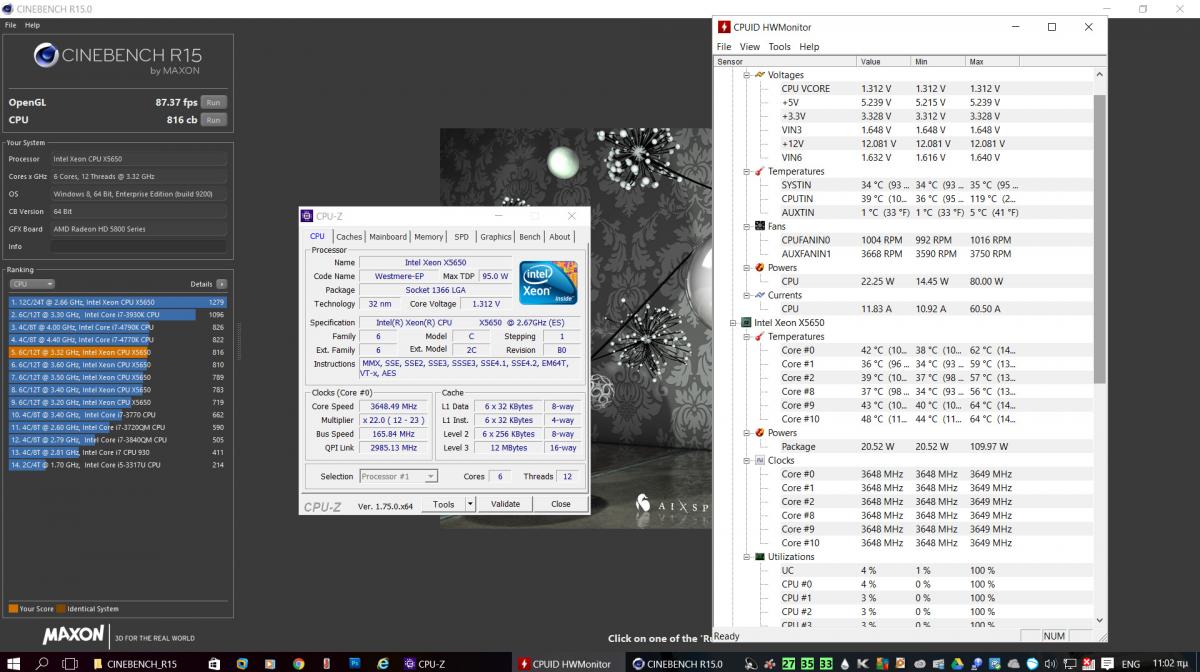Image resolution: width=1200 pixels, height=672 pixels.
Task: Run the CPU benchmark
Action: (x=213, y=120)
